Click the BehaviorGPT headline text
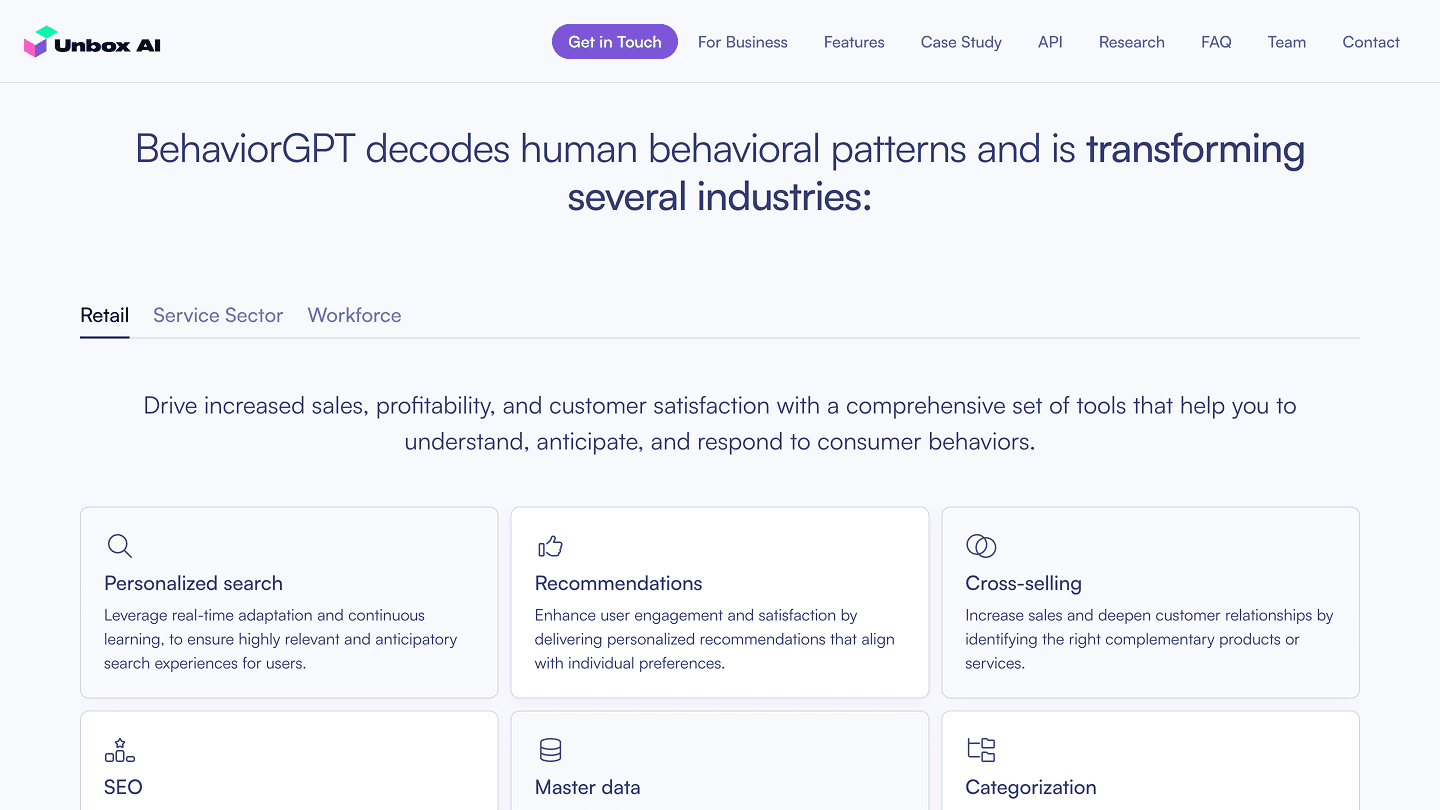The height and width of the screenshot is (810, 1440). point(720,173)
